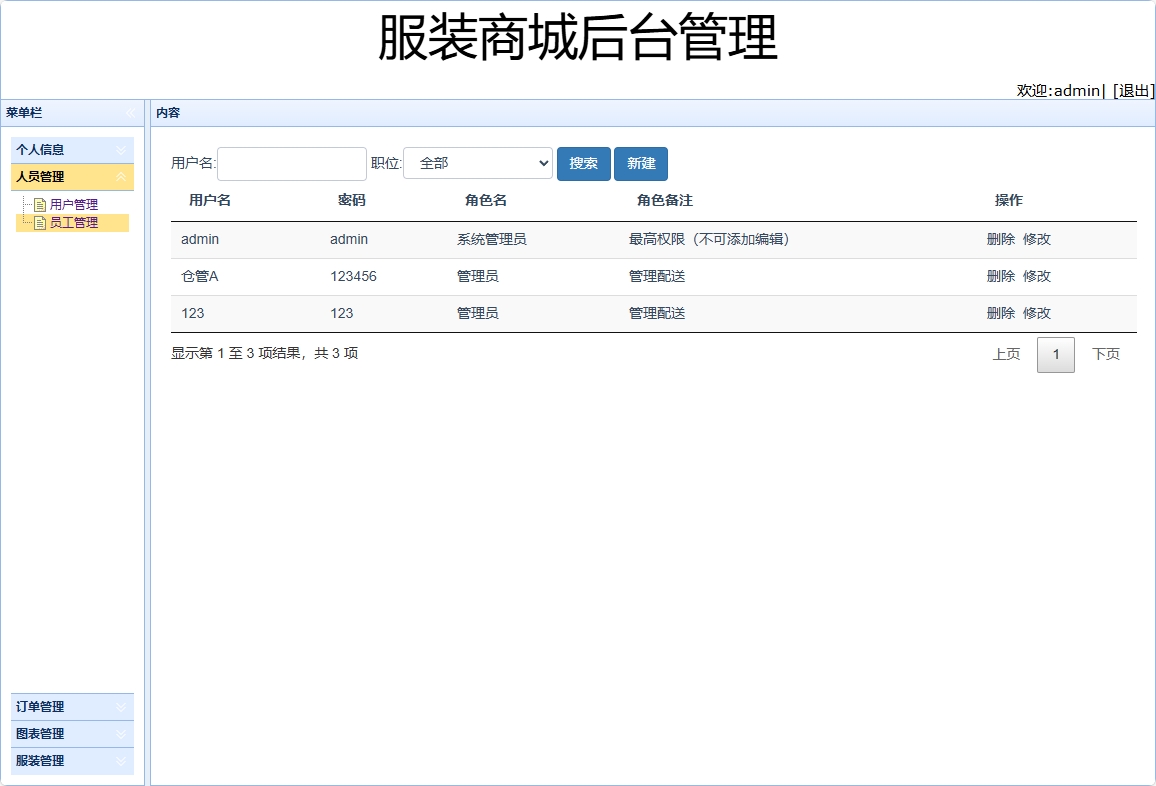The width and height of the screenshot is (1156, 786).
Task: Select the 用户管理 tree item
Action: (74, 203)
